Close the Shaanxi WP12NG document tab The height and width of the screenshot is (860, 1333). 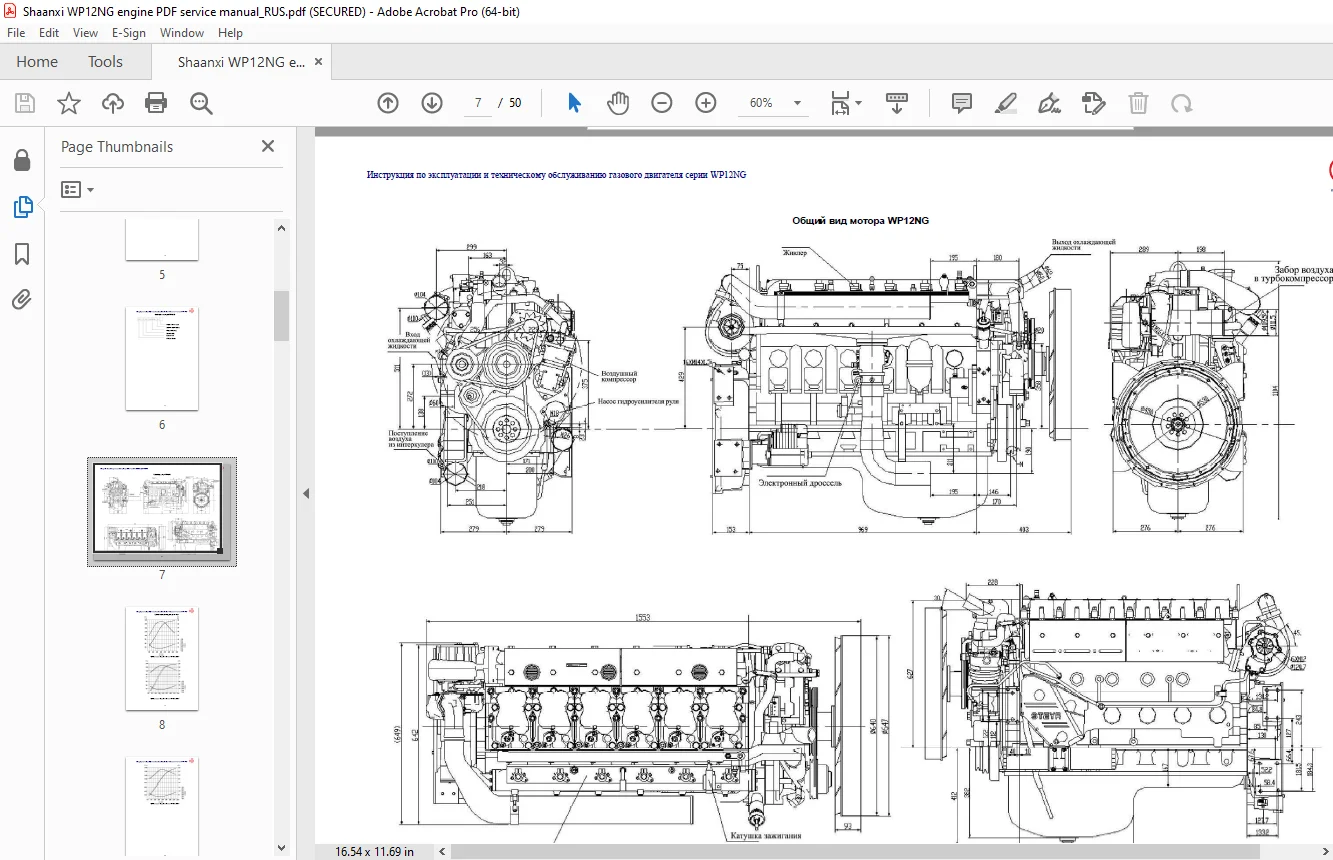click(x=319, y=62)
